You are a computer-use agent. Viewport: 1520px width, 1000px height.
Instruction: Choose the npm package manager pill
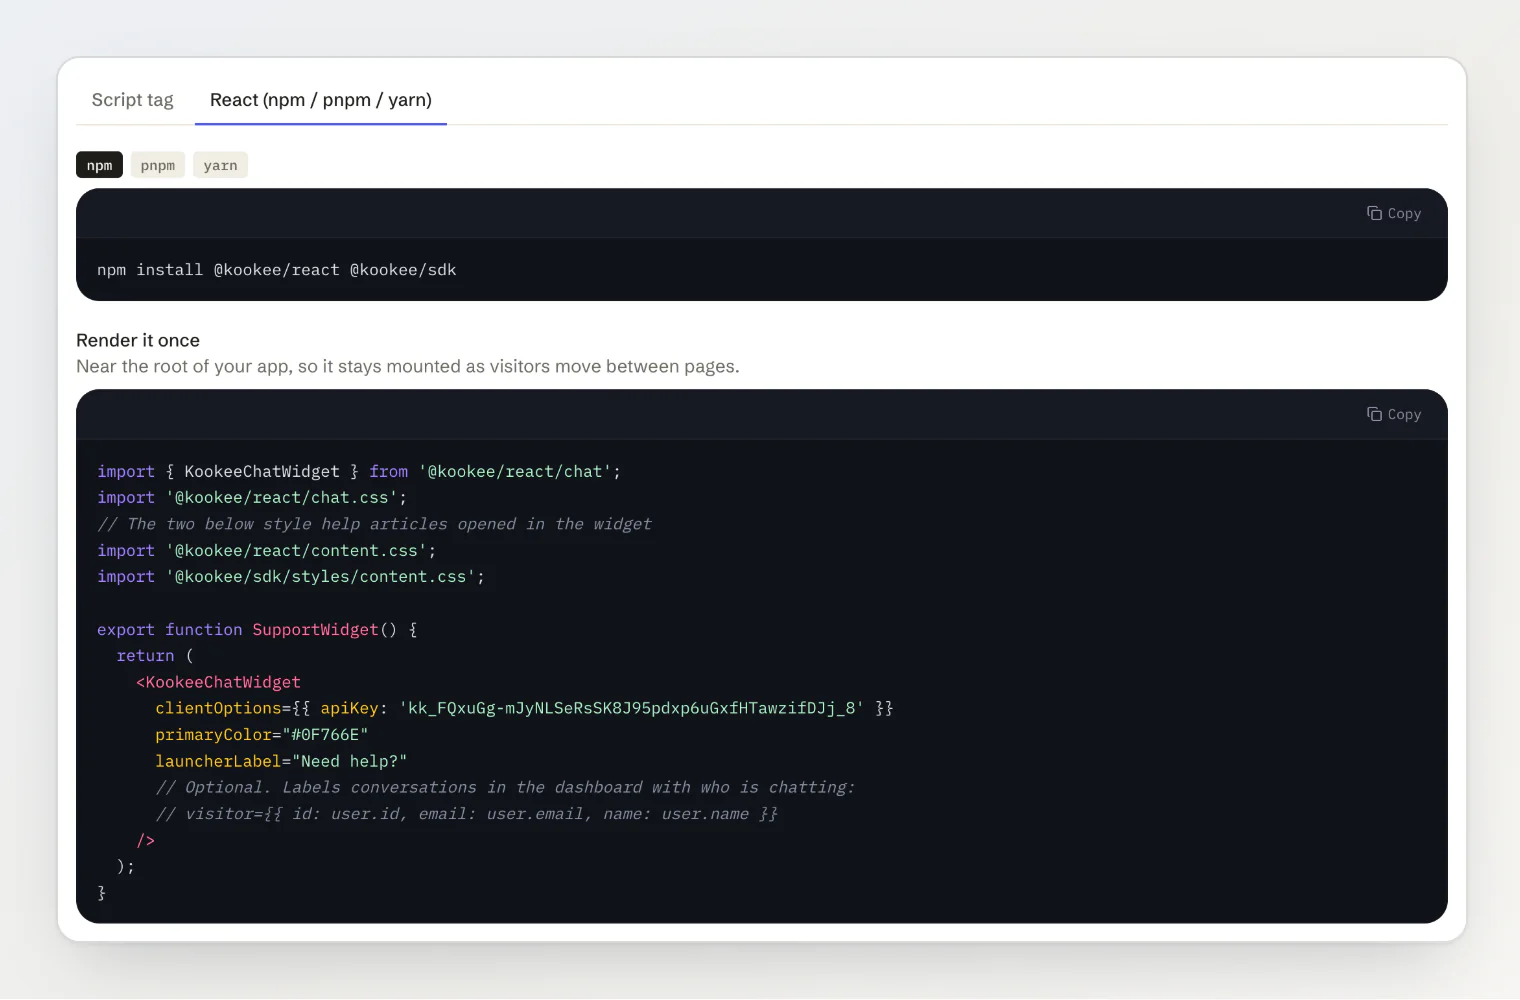[x=99, y=165]
